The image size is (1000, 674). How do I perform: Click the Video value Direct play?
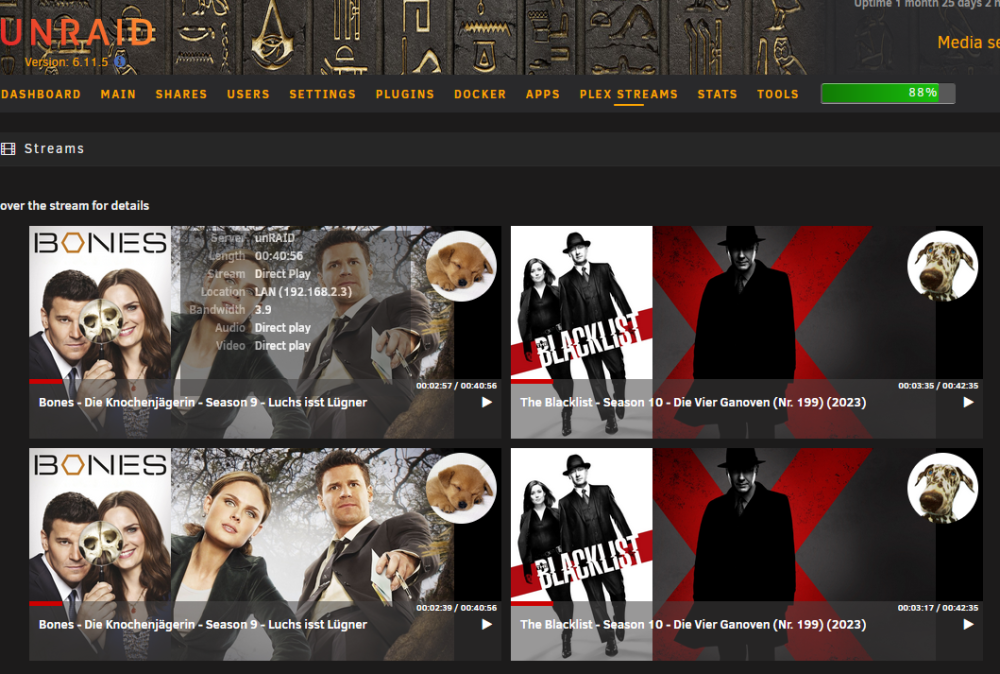(x=283, y=346)
